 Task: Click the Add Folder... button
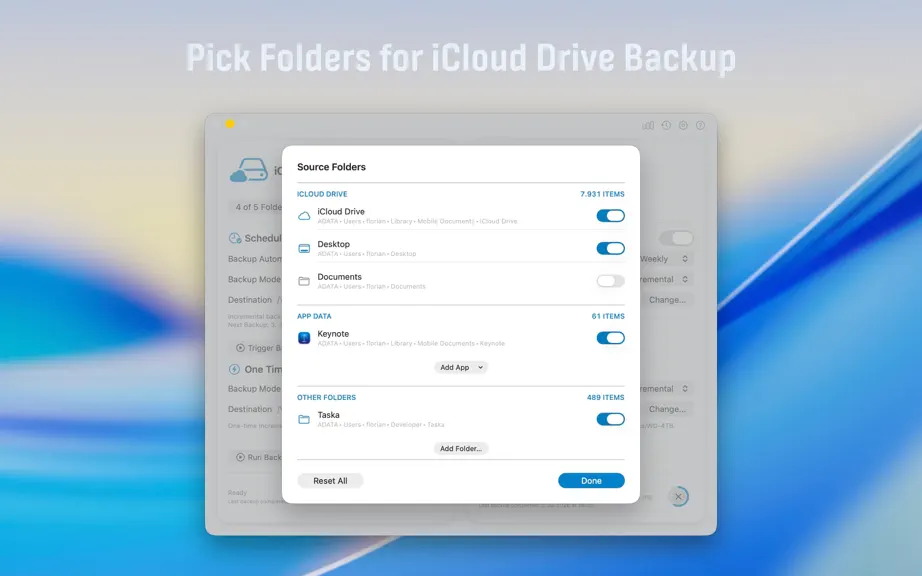(x=461, y=448)
